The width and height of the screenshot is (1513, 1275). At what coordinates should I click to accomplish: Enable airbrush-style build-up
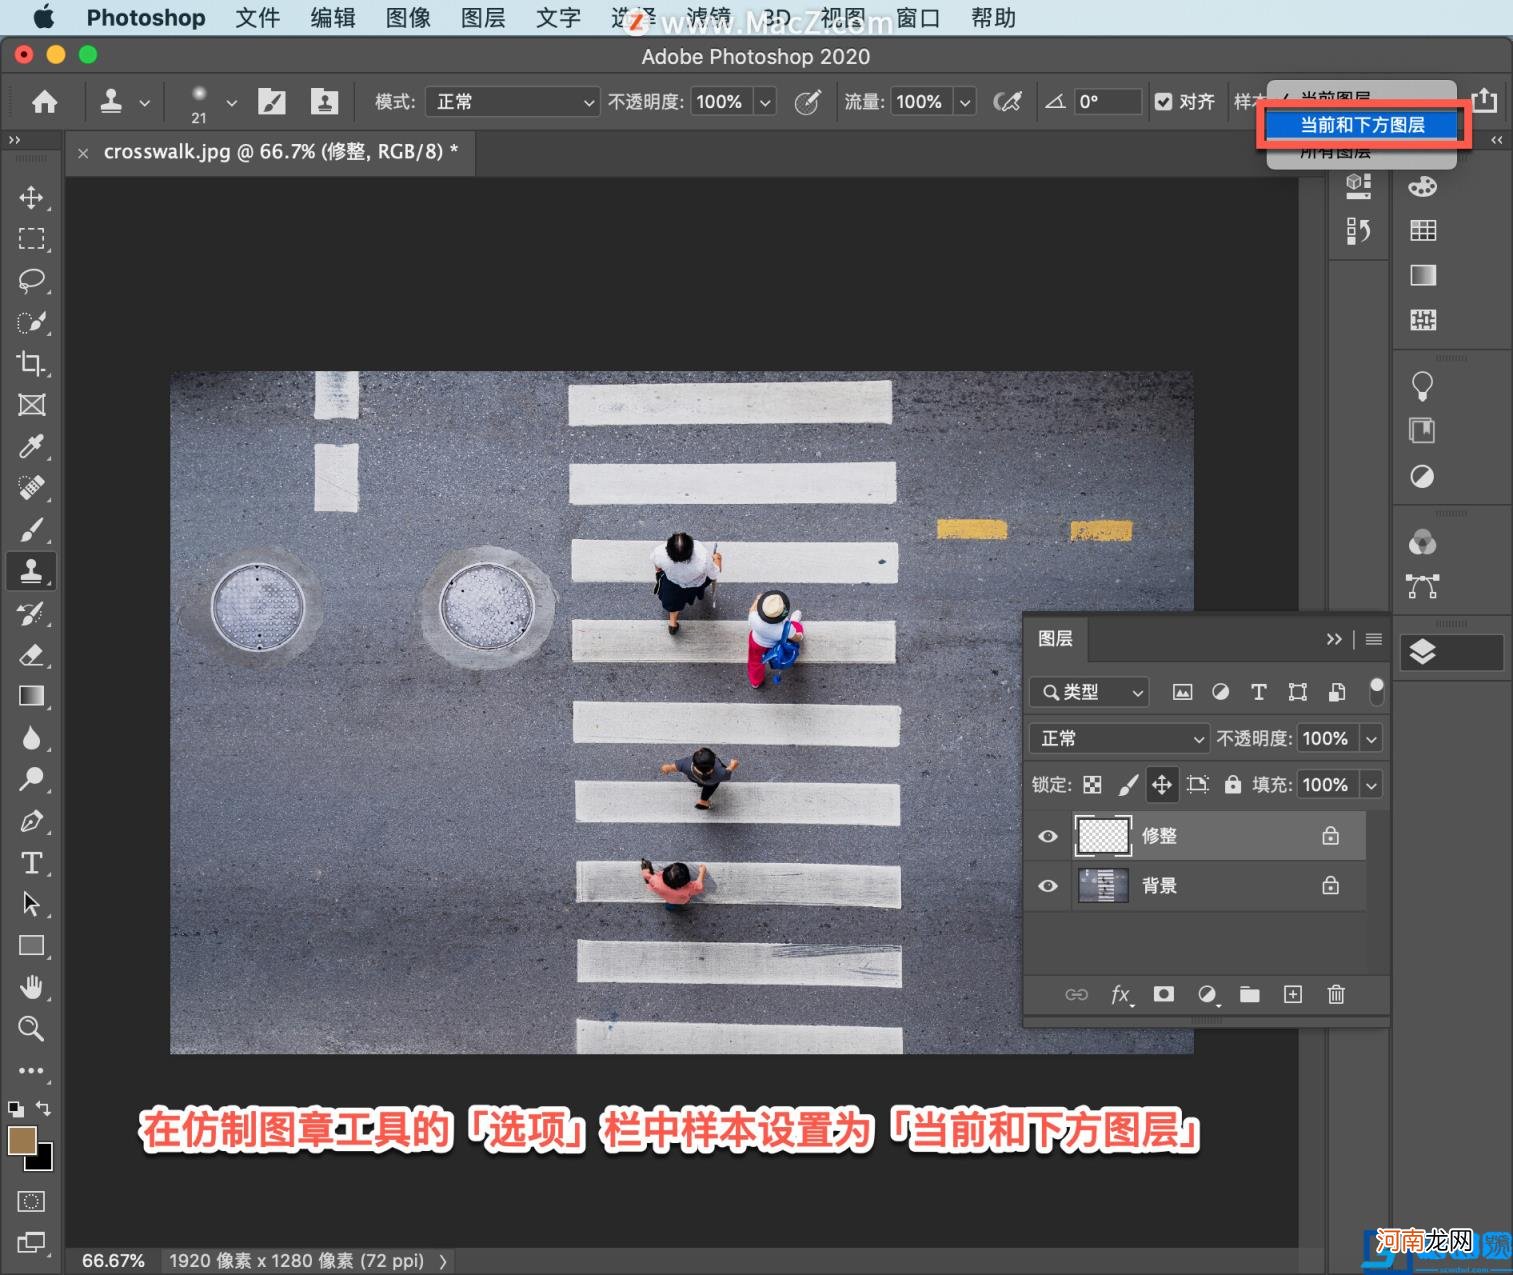point(1007,101)
